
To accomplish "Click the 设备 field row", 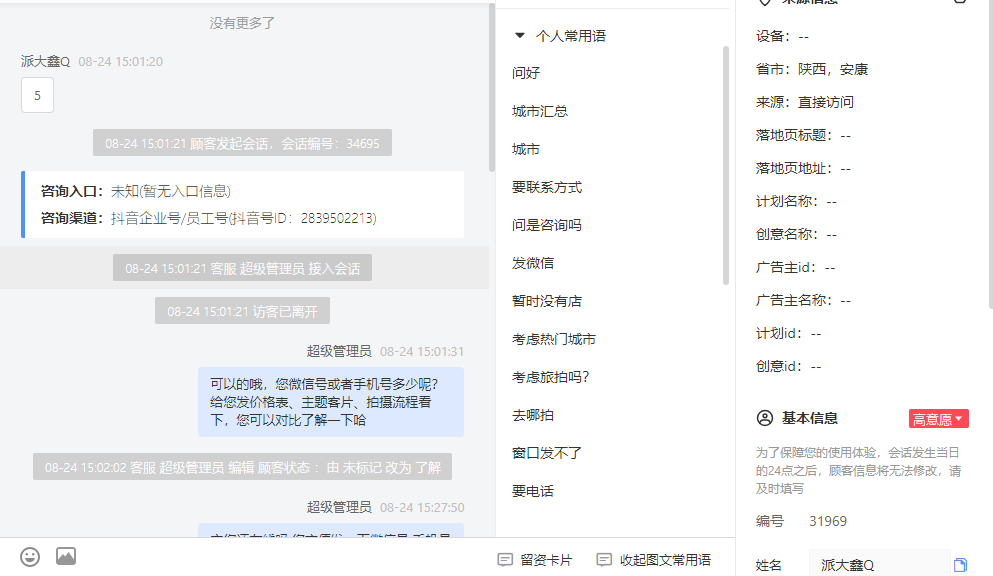I will [x=782, y=36].
